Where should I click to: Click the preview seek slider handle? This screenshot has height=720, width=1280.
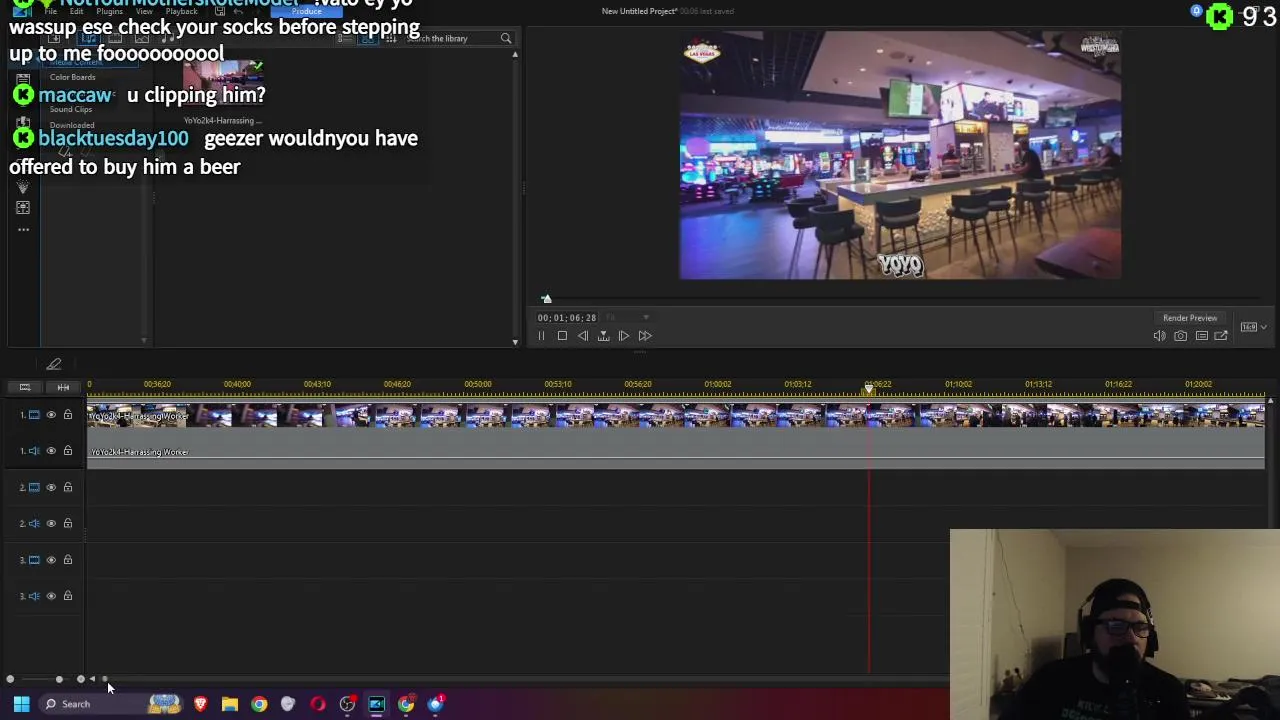point(546,299)
